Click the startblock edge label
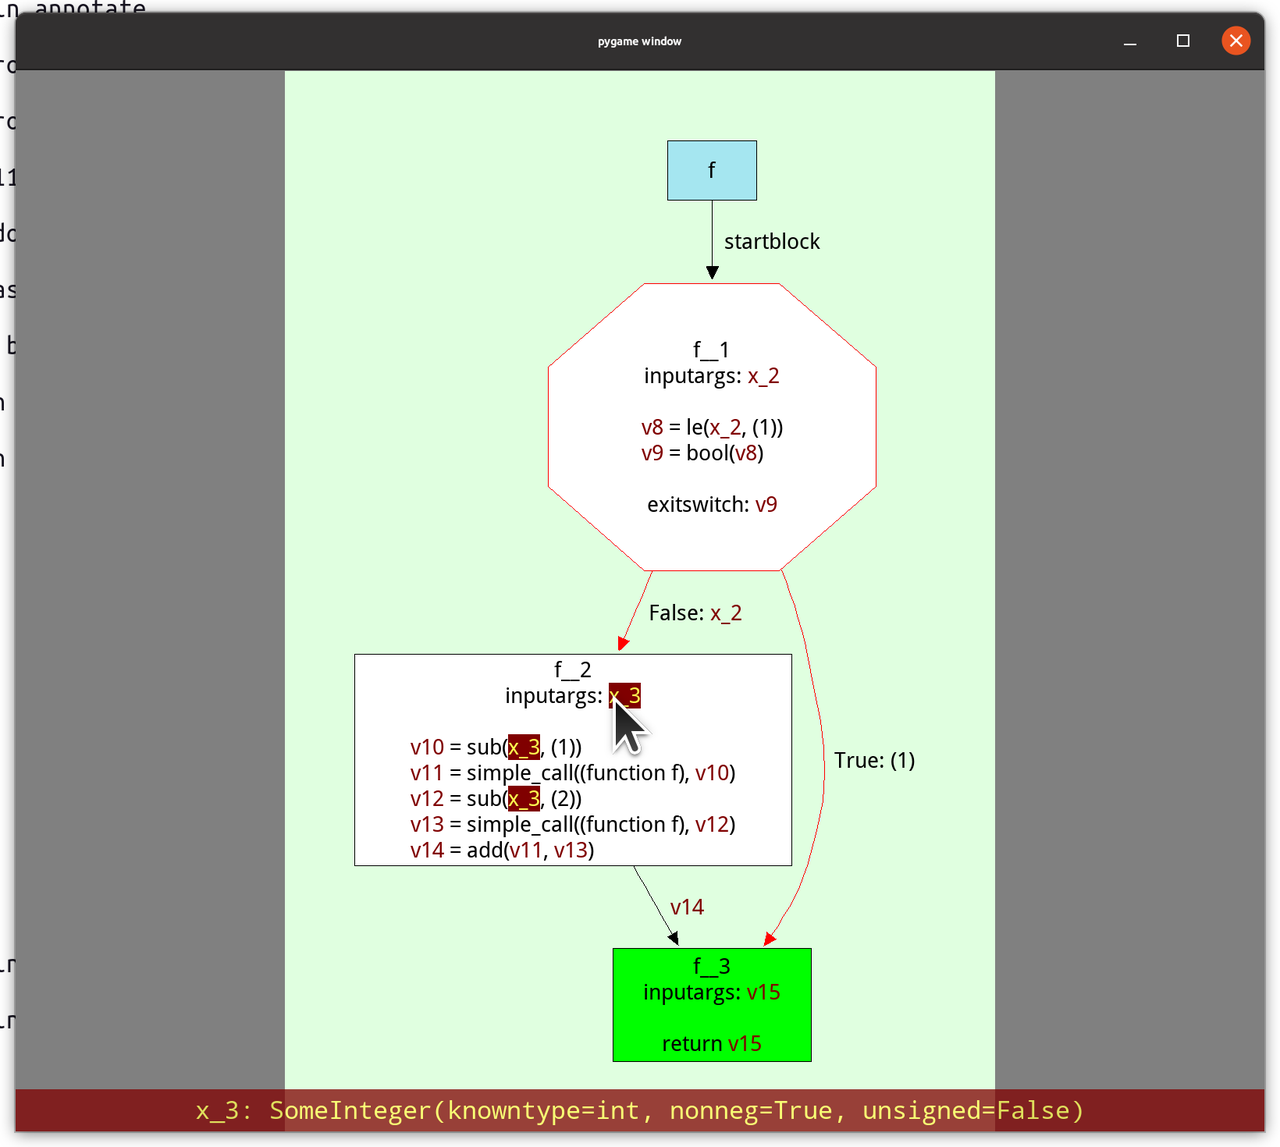1280x1147 pixels. [771, 241]
